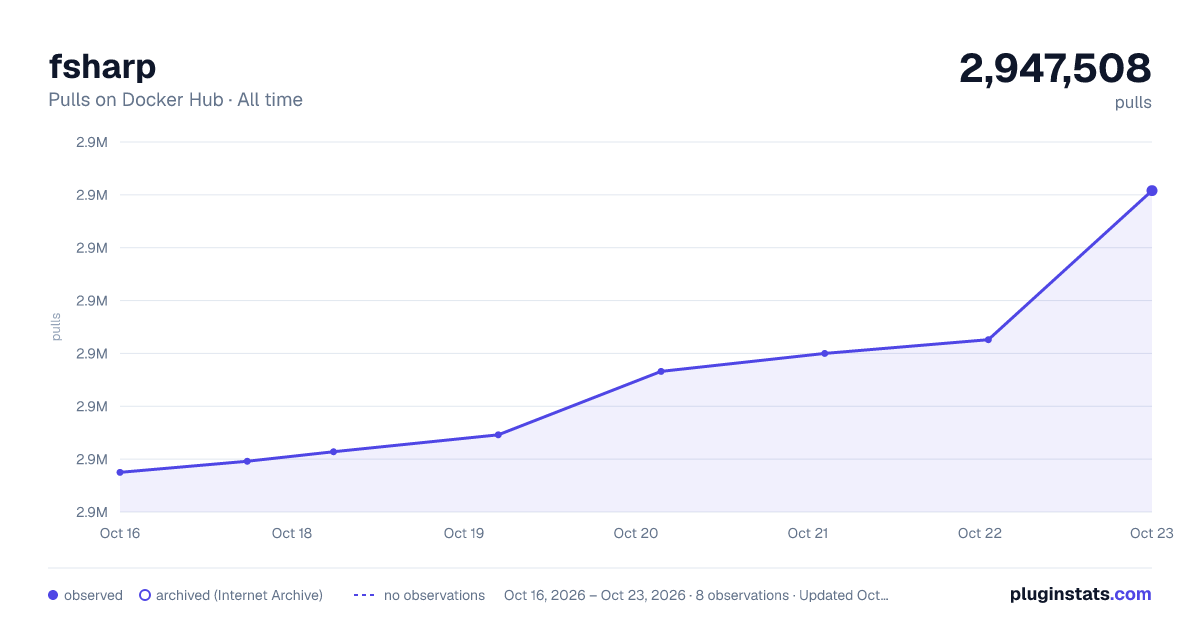Select the data point just after Oct 20
The width and height of the screenshot is (1200, 630).
(661, 371)
